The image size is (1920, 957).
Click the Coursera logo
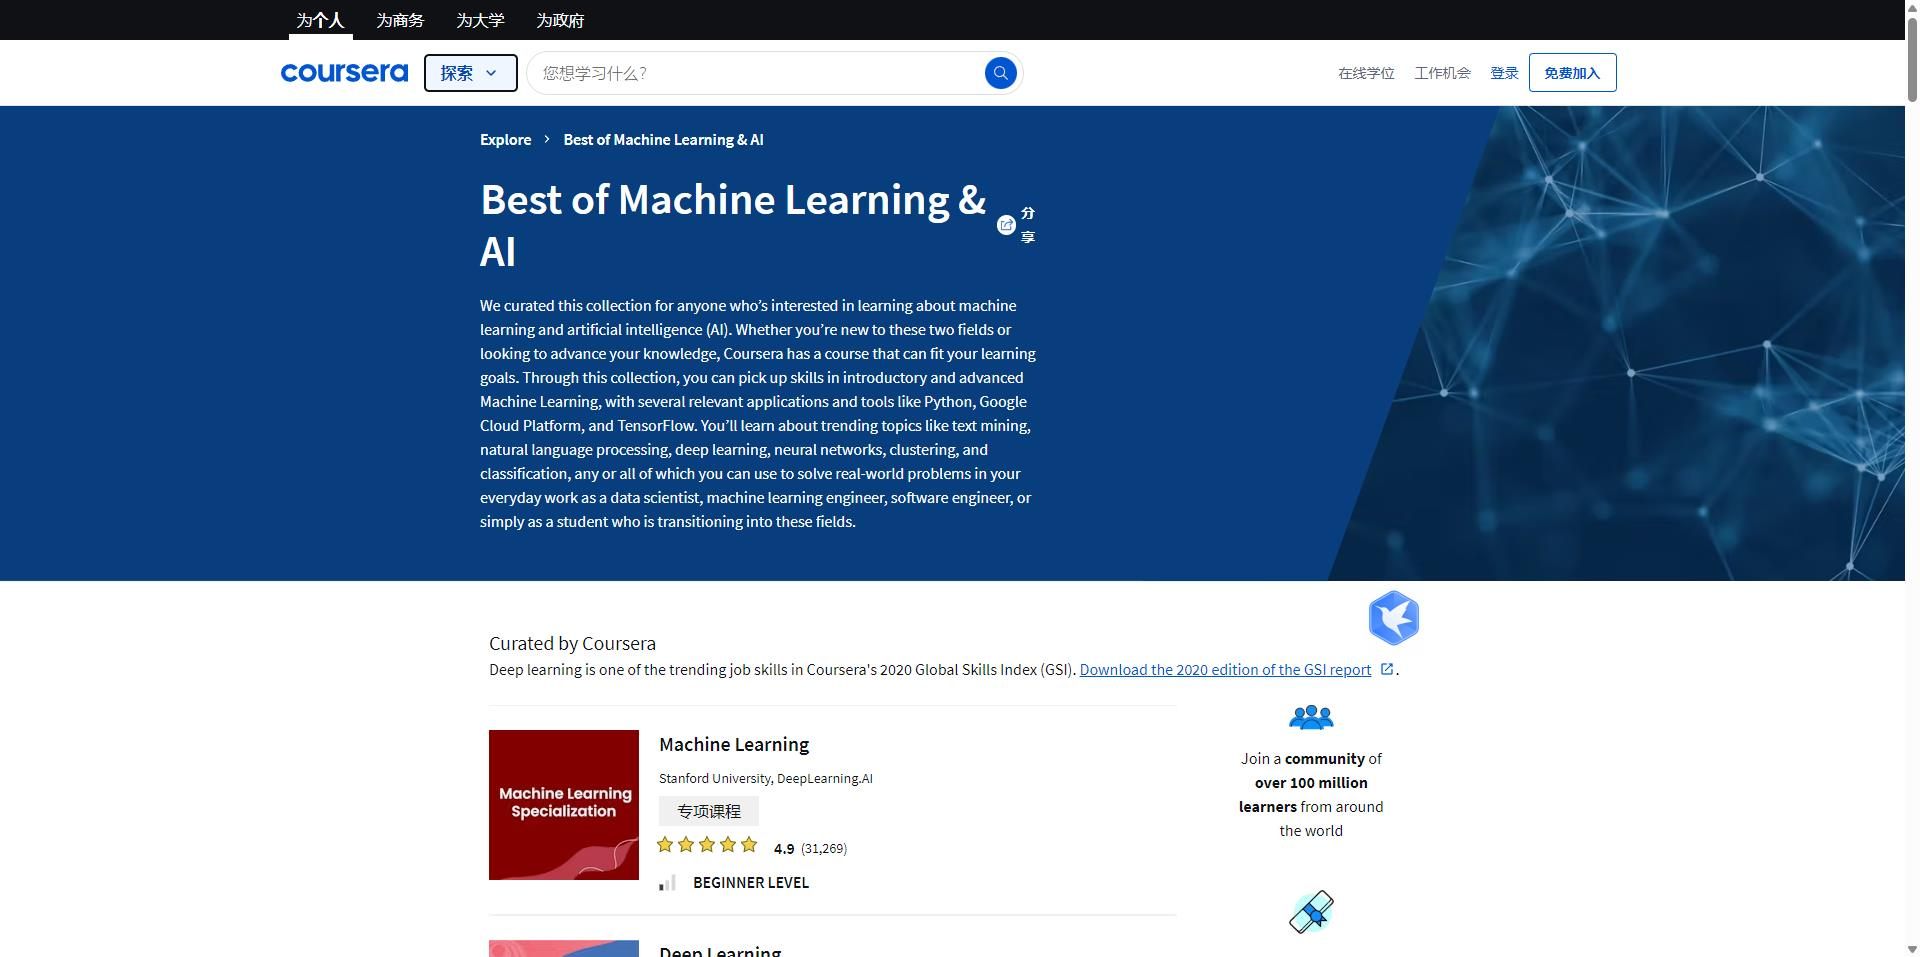coord(344,72)
